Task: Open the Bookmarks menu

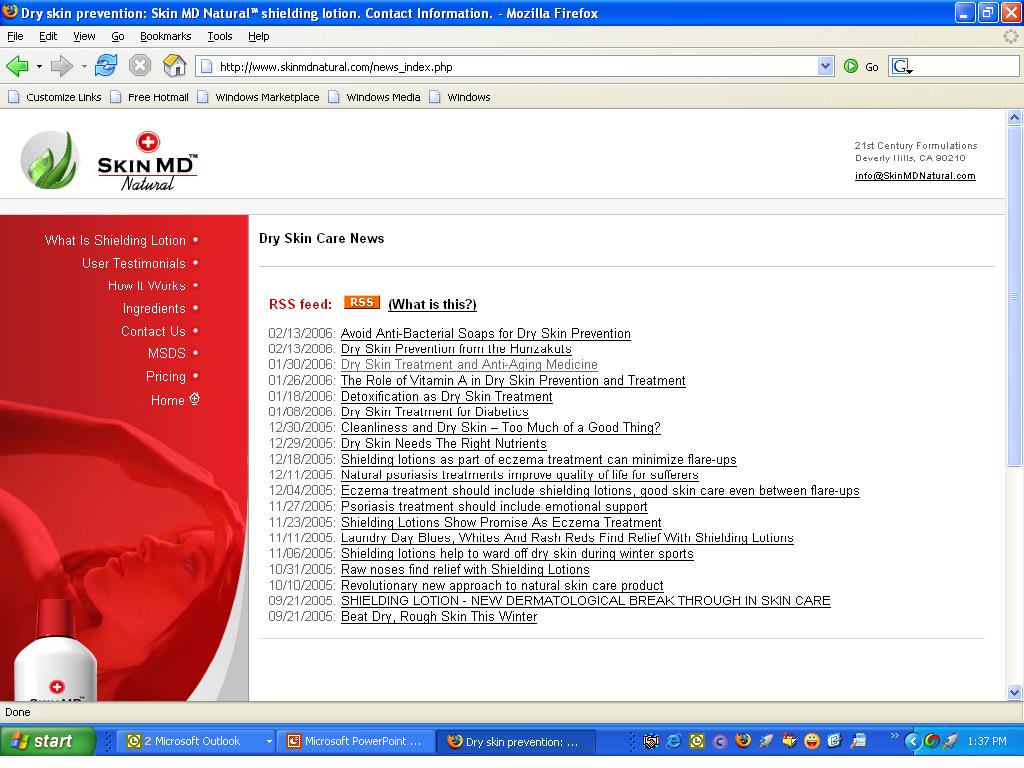Action: 165,36
